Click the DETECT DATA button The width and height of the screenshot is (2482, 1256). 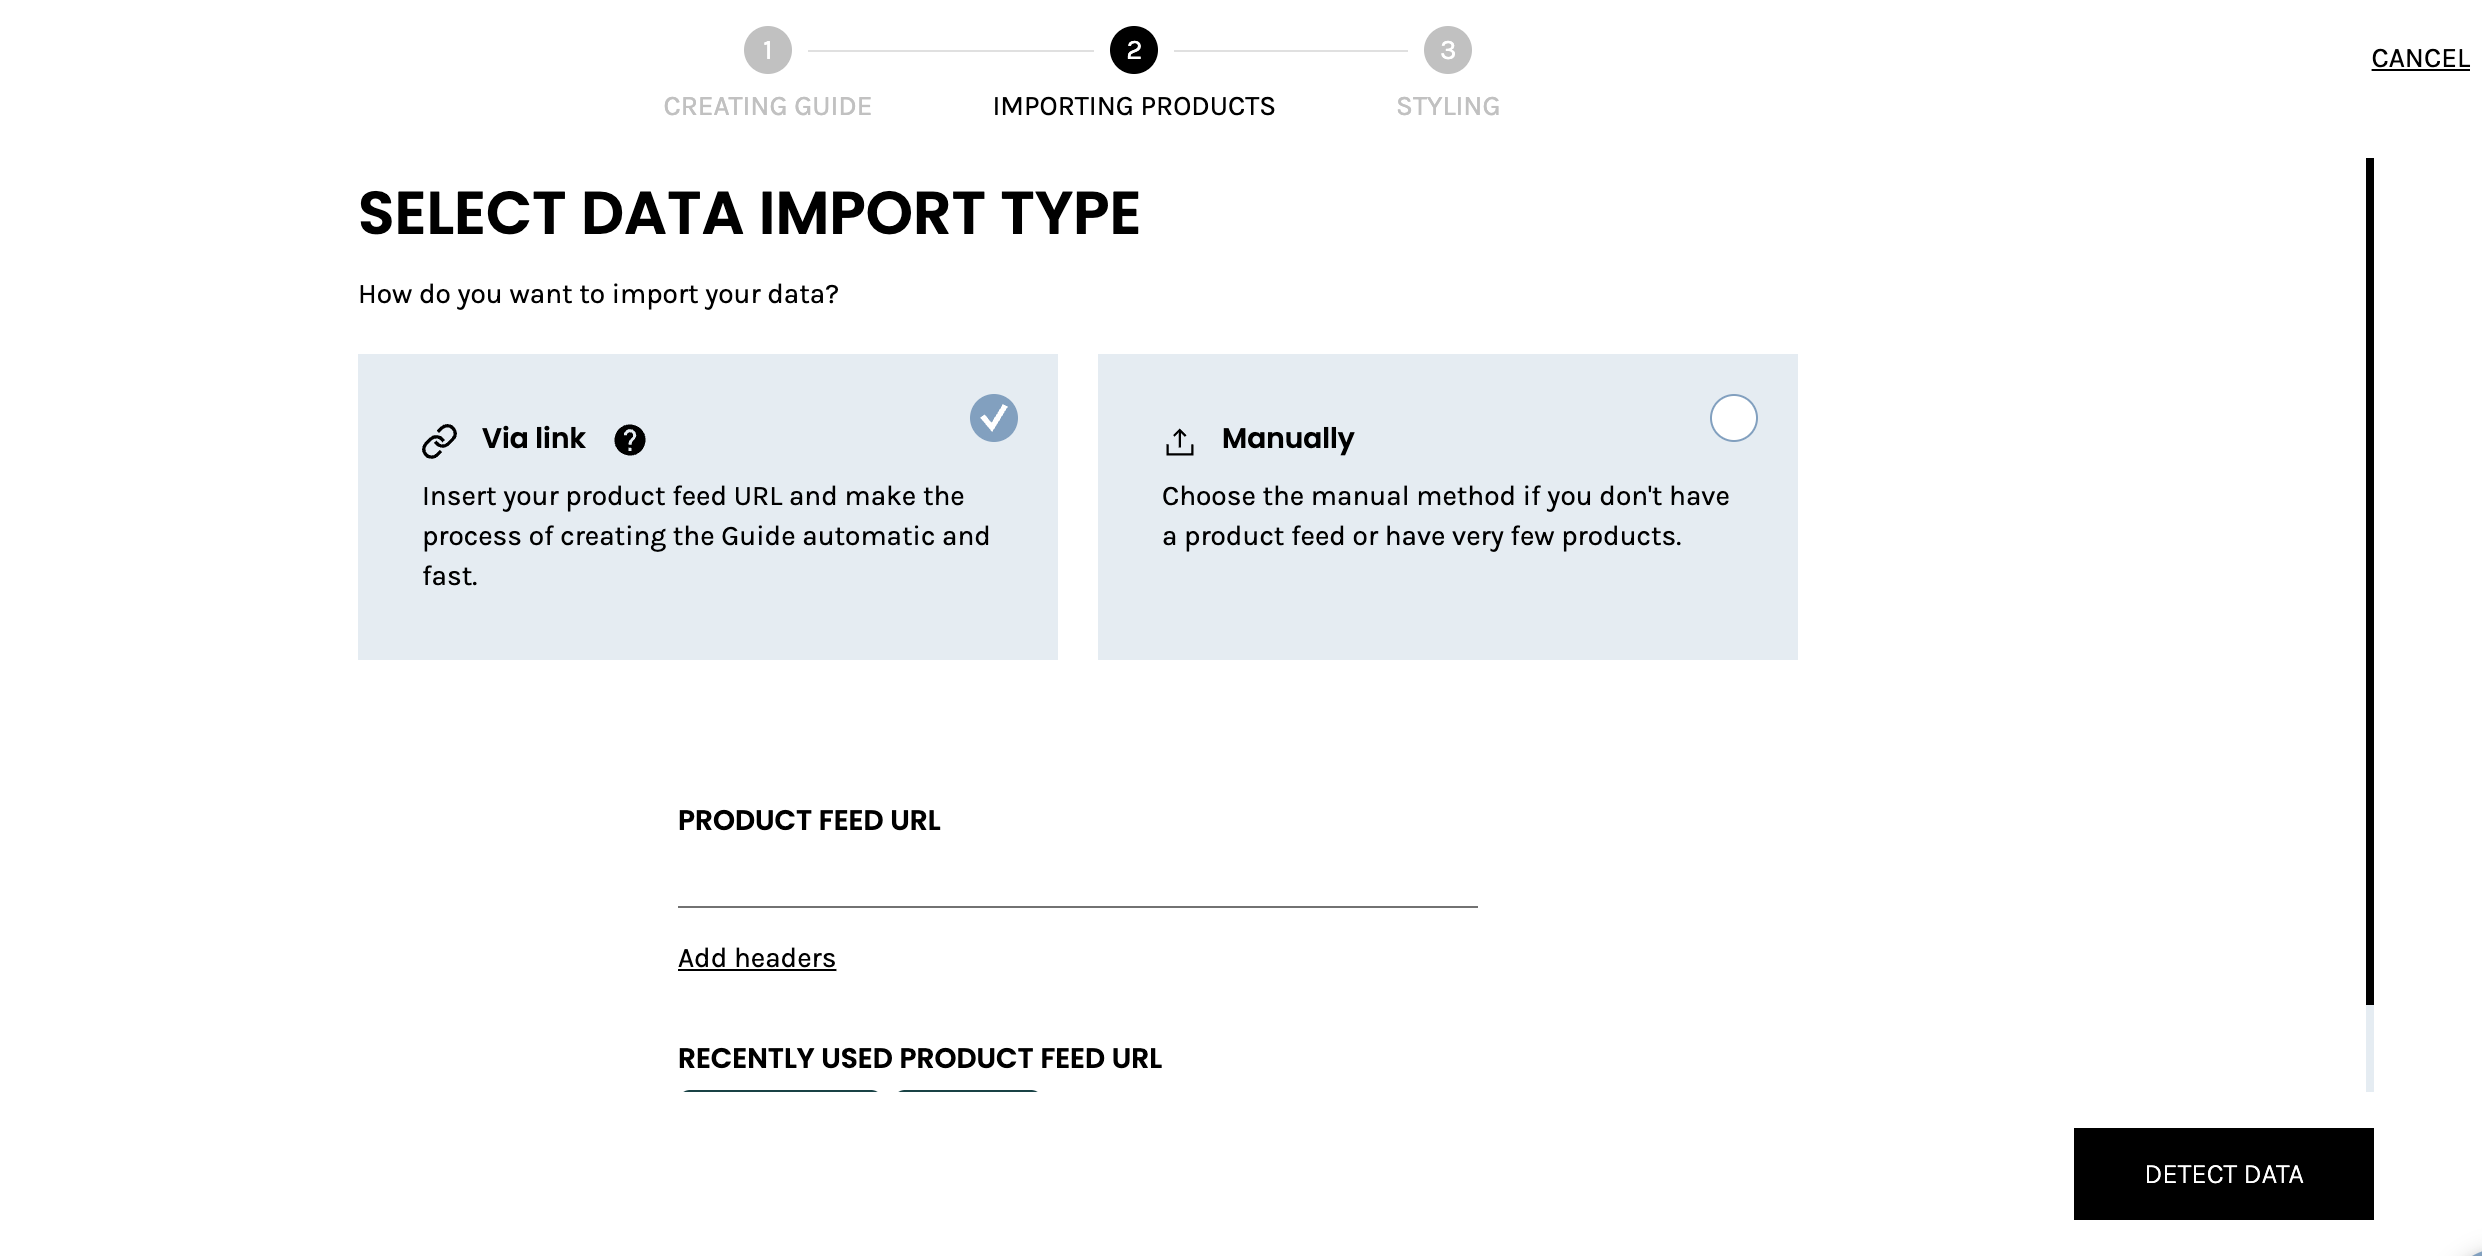2223,1173
